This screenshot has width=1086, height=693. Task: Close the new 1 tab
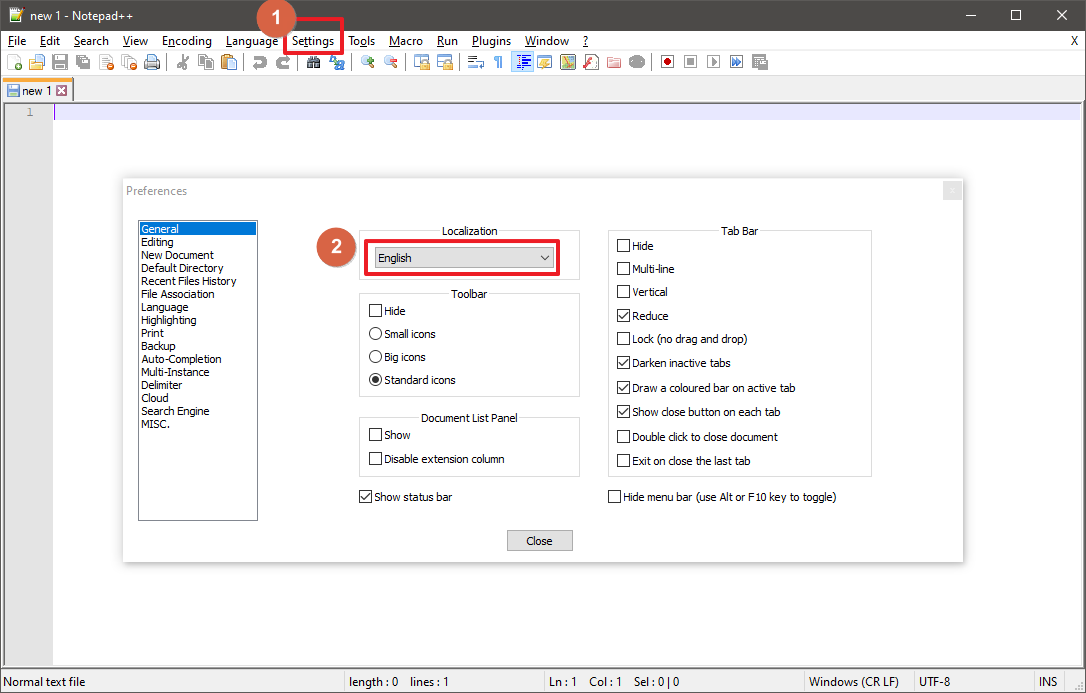(62, 91)
